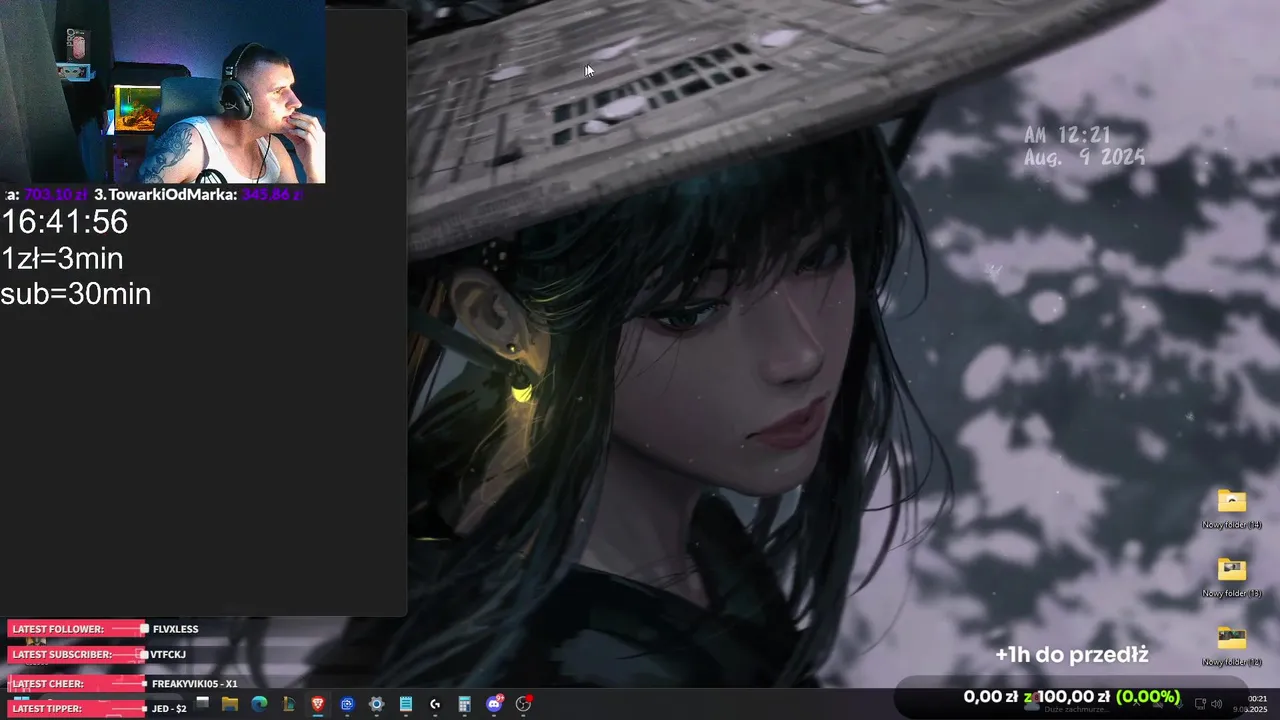Open the League of Legends taskbar icon
The width and height of the screenshot is (1280, 720).
(289, 704)
